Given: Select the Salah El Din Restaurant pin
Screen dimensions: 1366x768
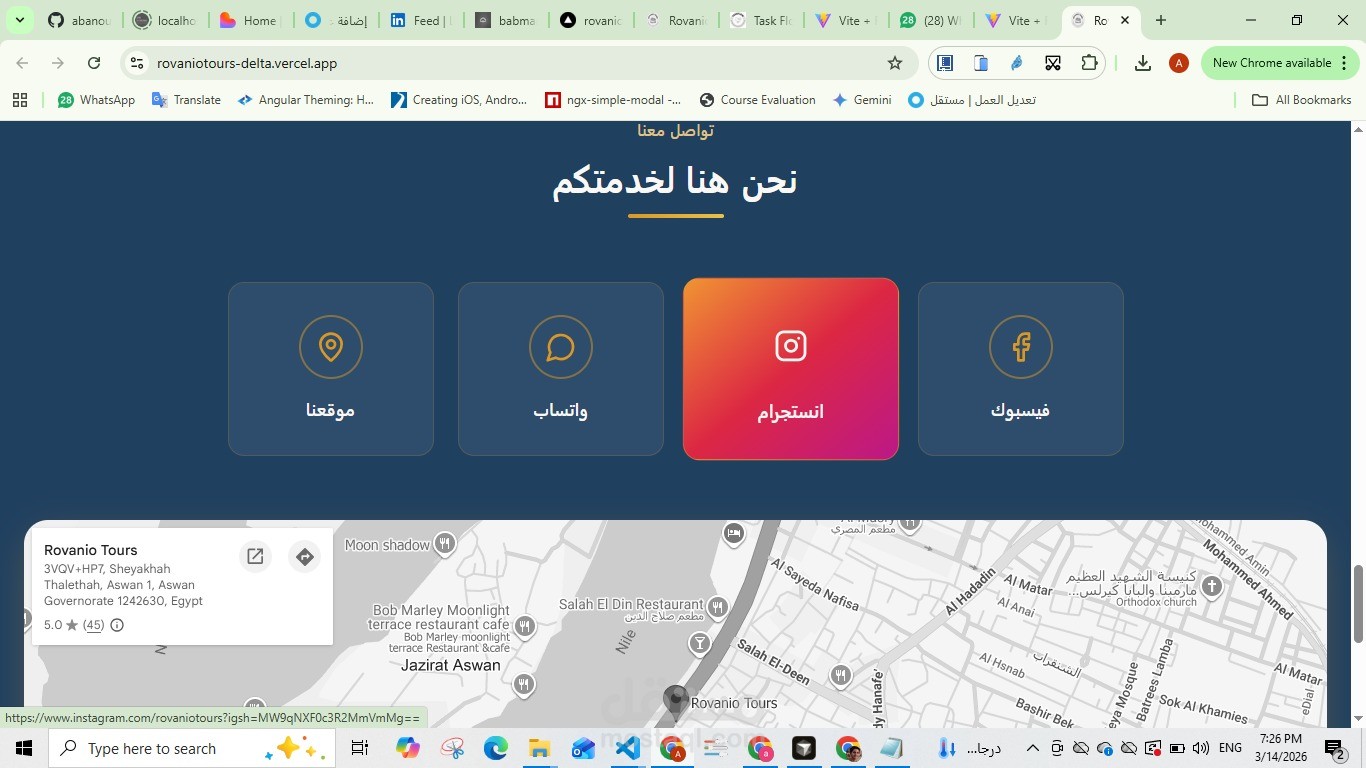Looking at the screenshot, I should [x=717, y=606].
